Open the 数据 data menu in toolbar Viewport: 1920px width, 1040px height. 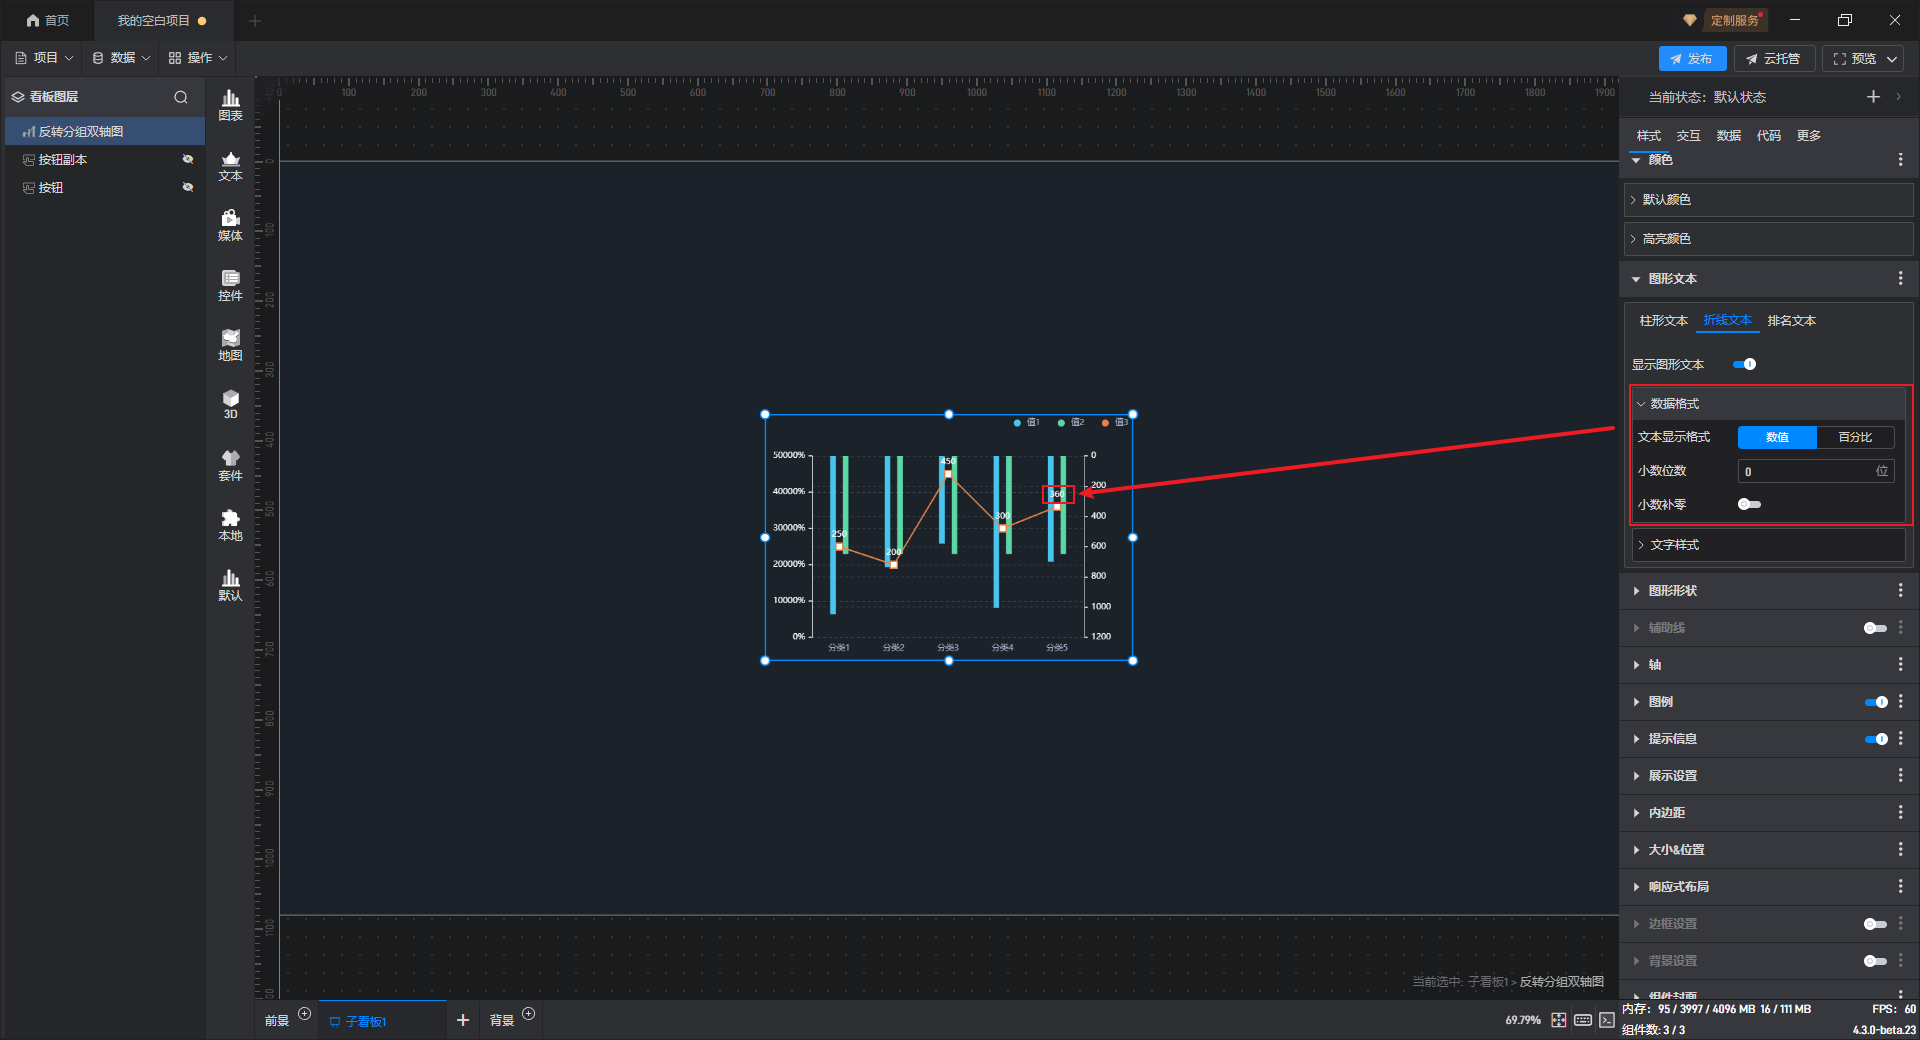(121, 58)
